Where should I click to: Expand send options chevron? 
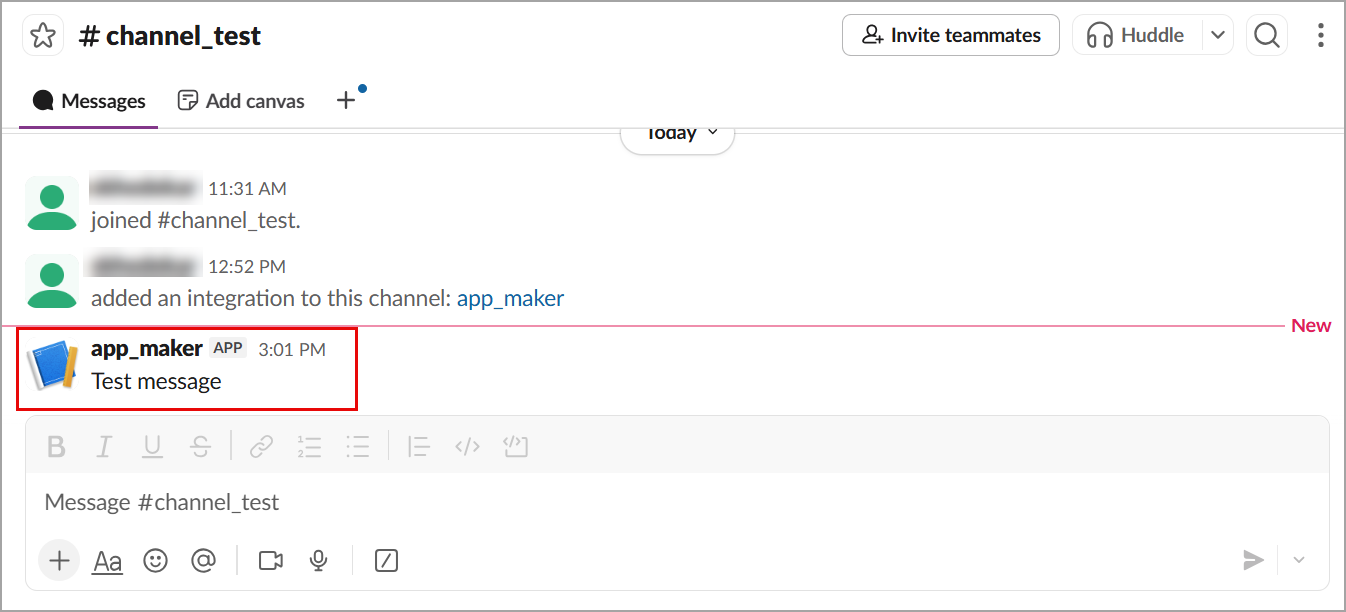(1299, 560)
